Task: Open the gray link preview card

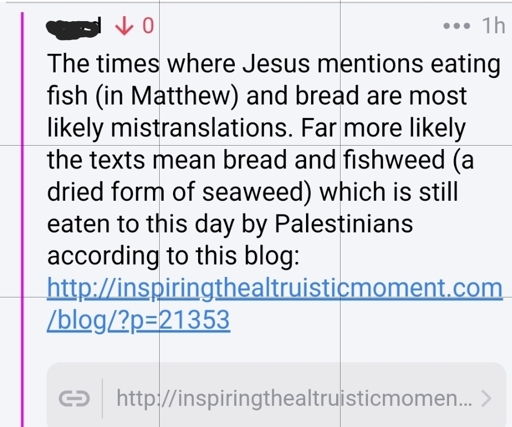Action: click(x=276, y=395)
